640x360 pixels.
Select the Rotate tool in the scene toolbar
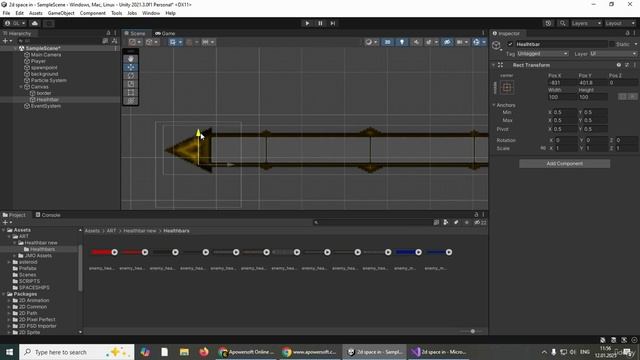(x=131, y=76)
